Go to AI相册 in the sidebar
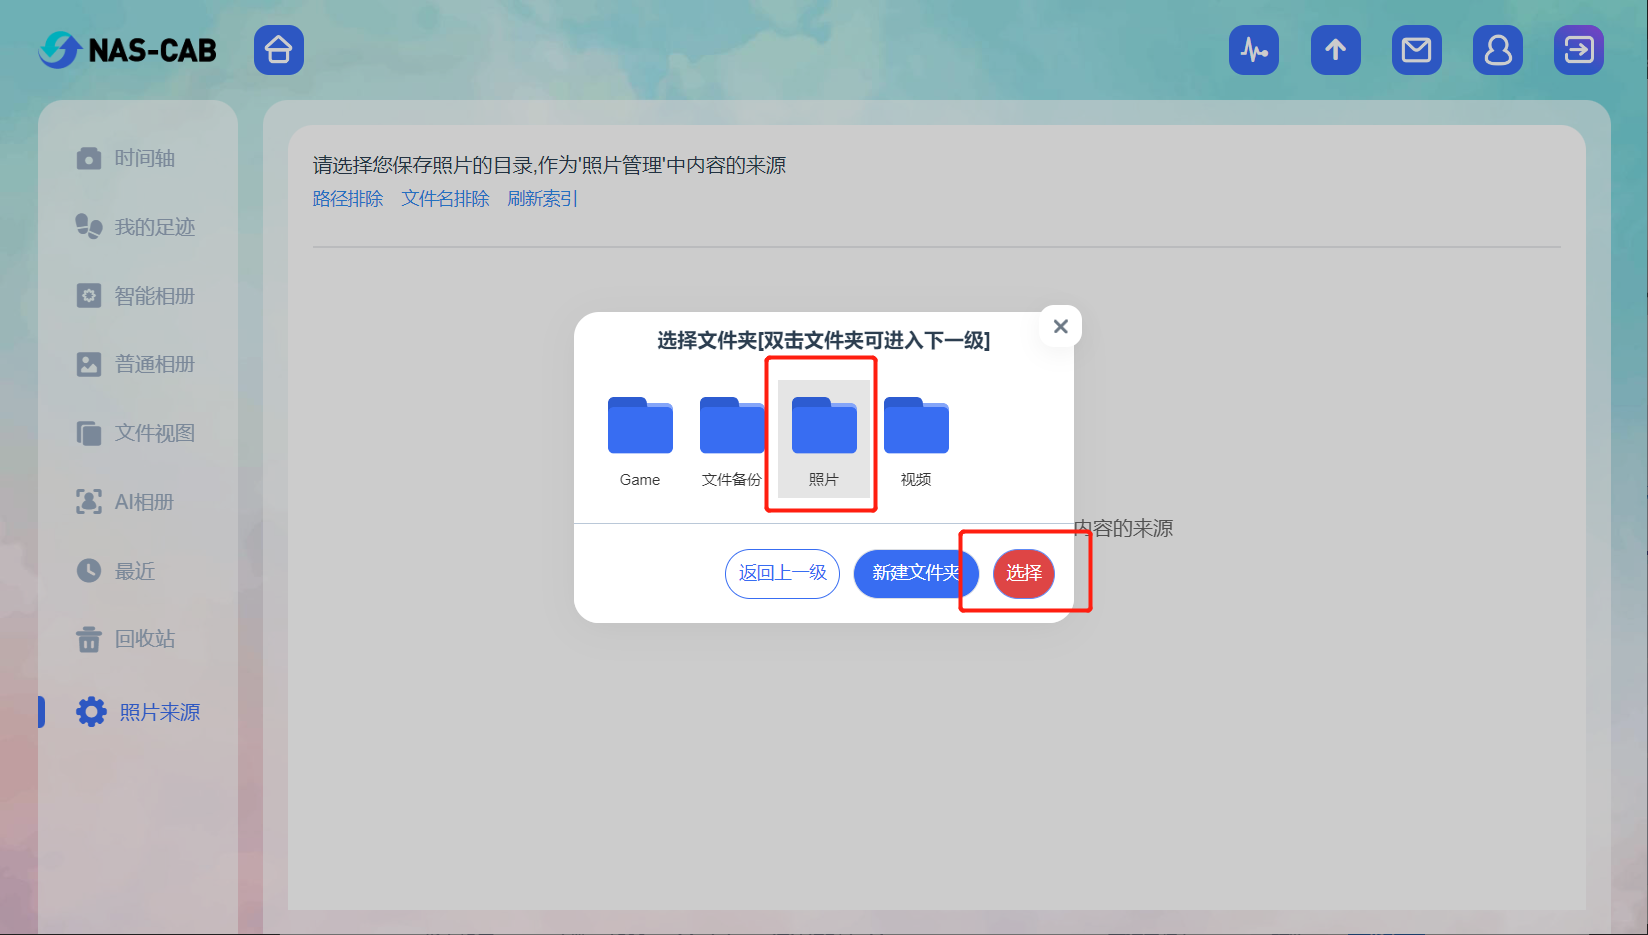 pos(144,502)
